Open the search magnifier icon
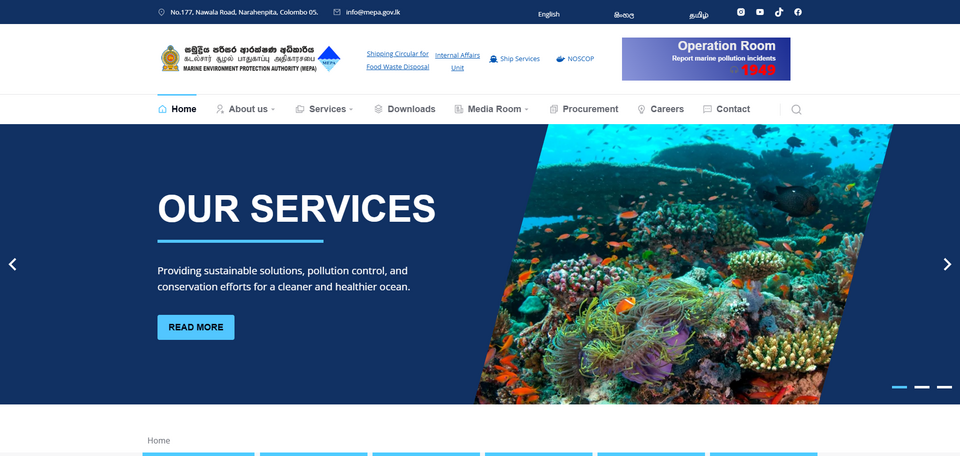 796,110
